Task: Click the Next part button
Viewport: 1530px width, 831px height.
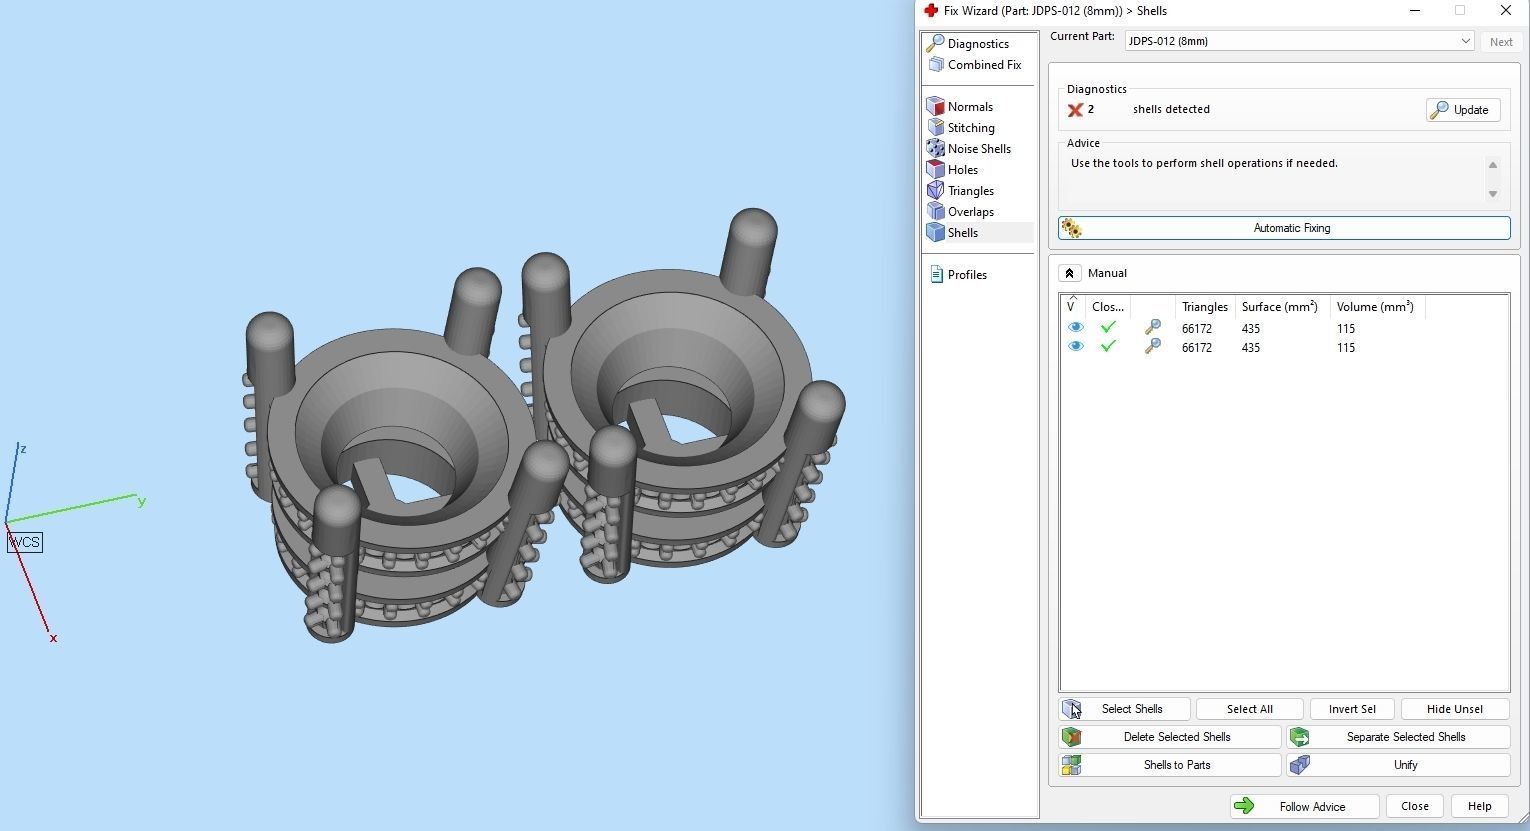Action: point(1501,42)
